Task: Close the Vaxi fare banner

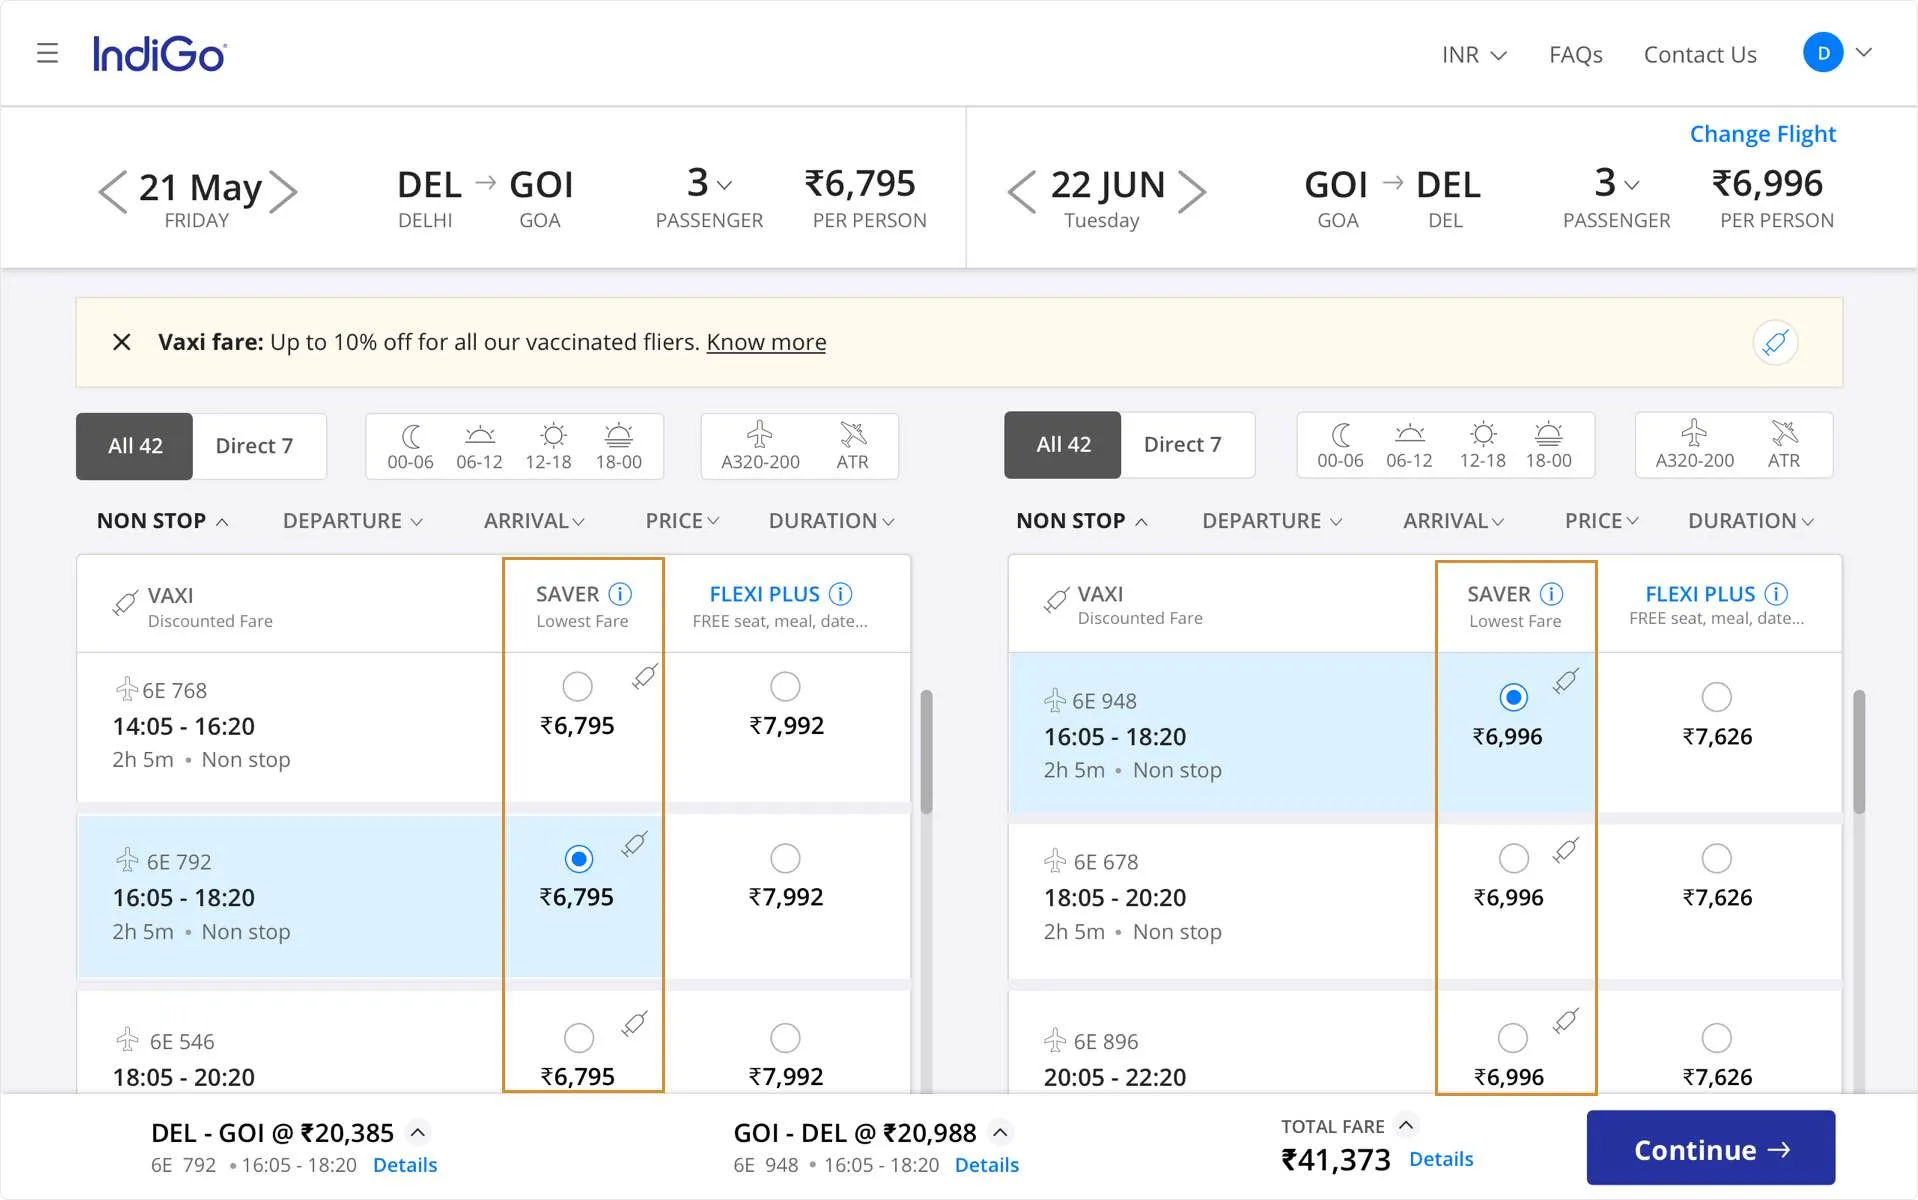Action: pos(122,342)
